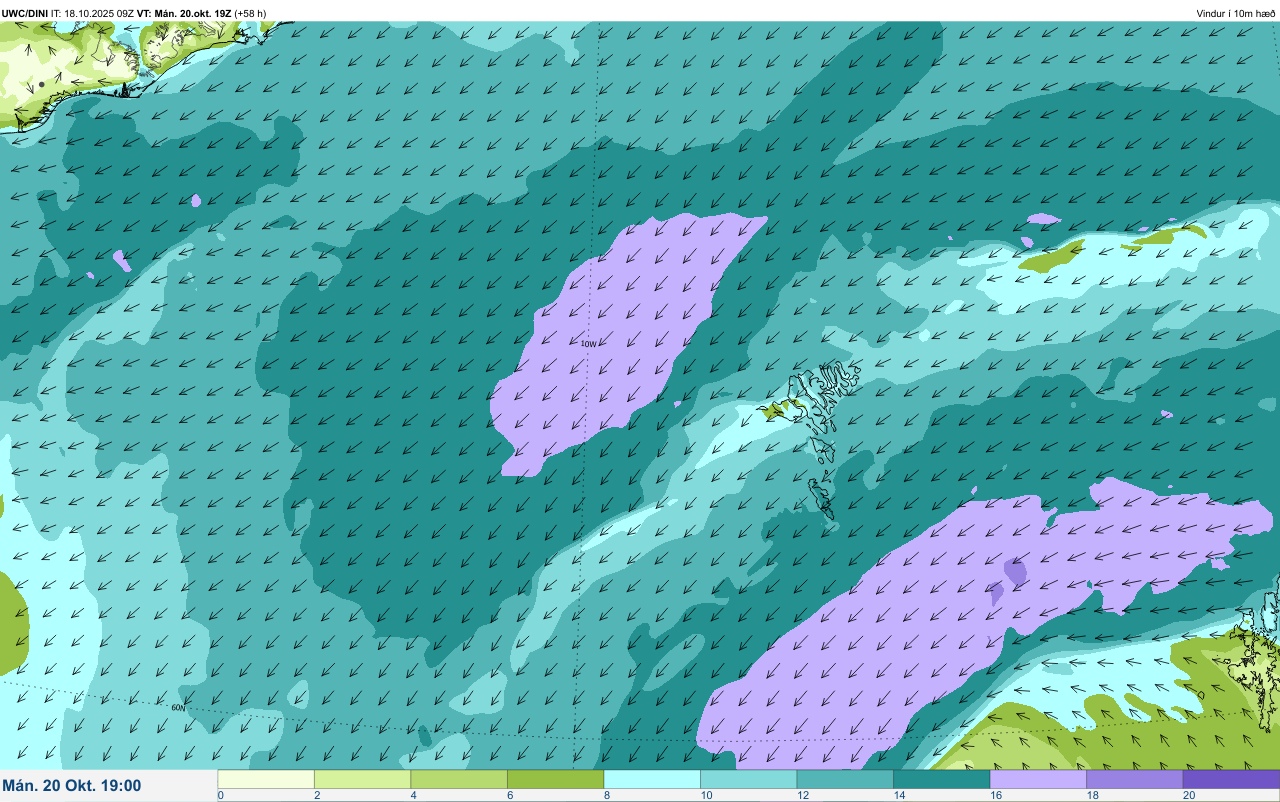Click the green 4–6 legend swatch

point(459,779)
